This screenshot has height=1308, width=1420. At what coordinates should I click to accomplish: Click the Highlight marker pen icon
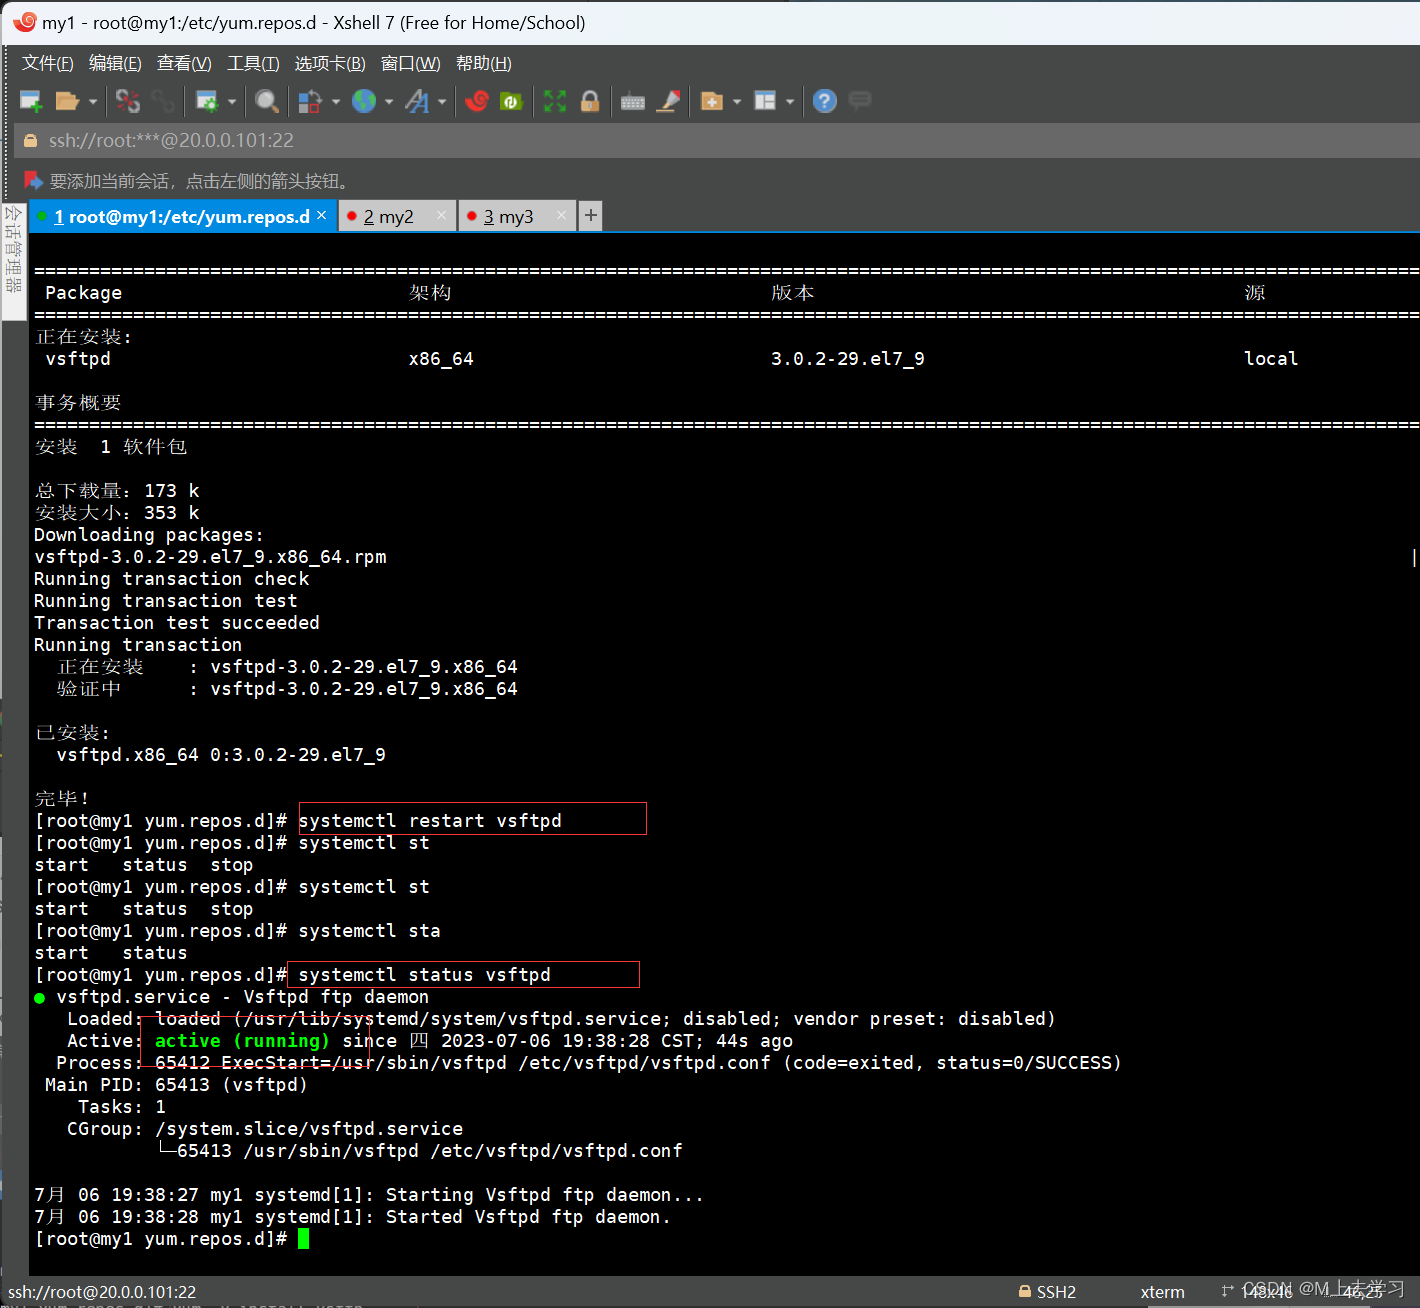click(668, 101)
